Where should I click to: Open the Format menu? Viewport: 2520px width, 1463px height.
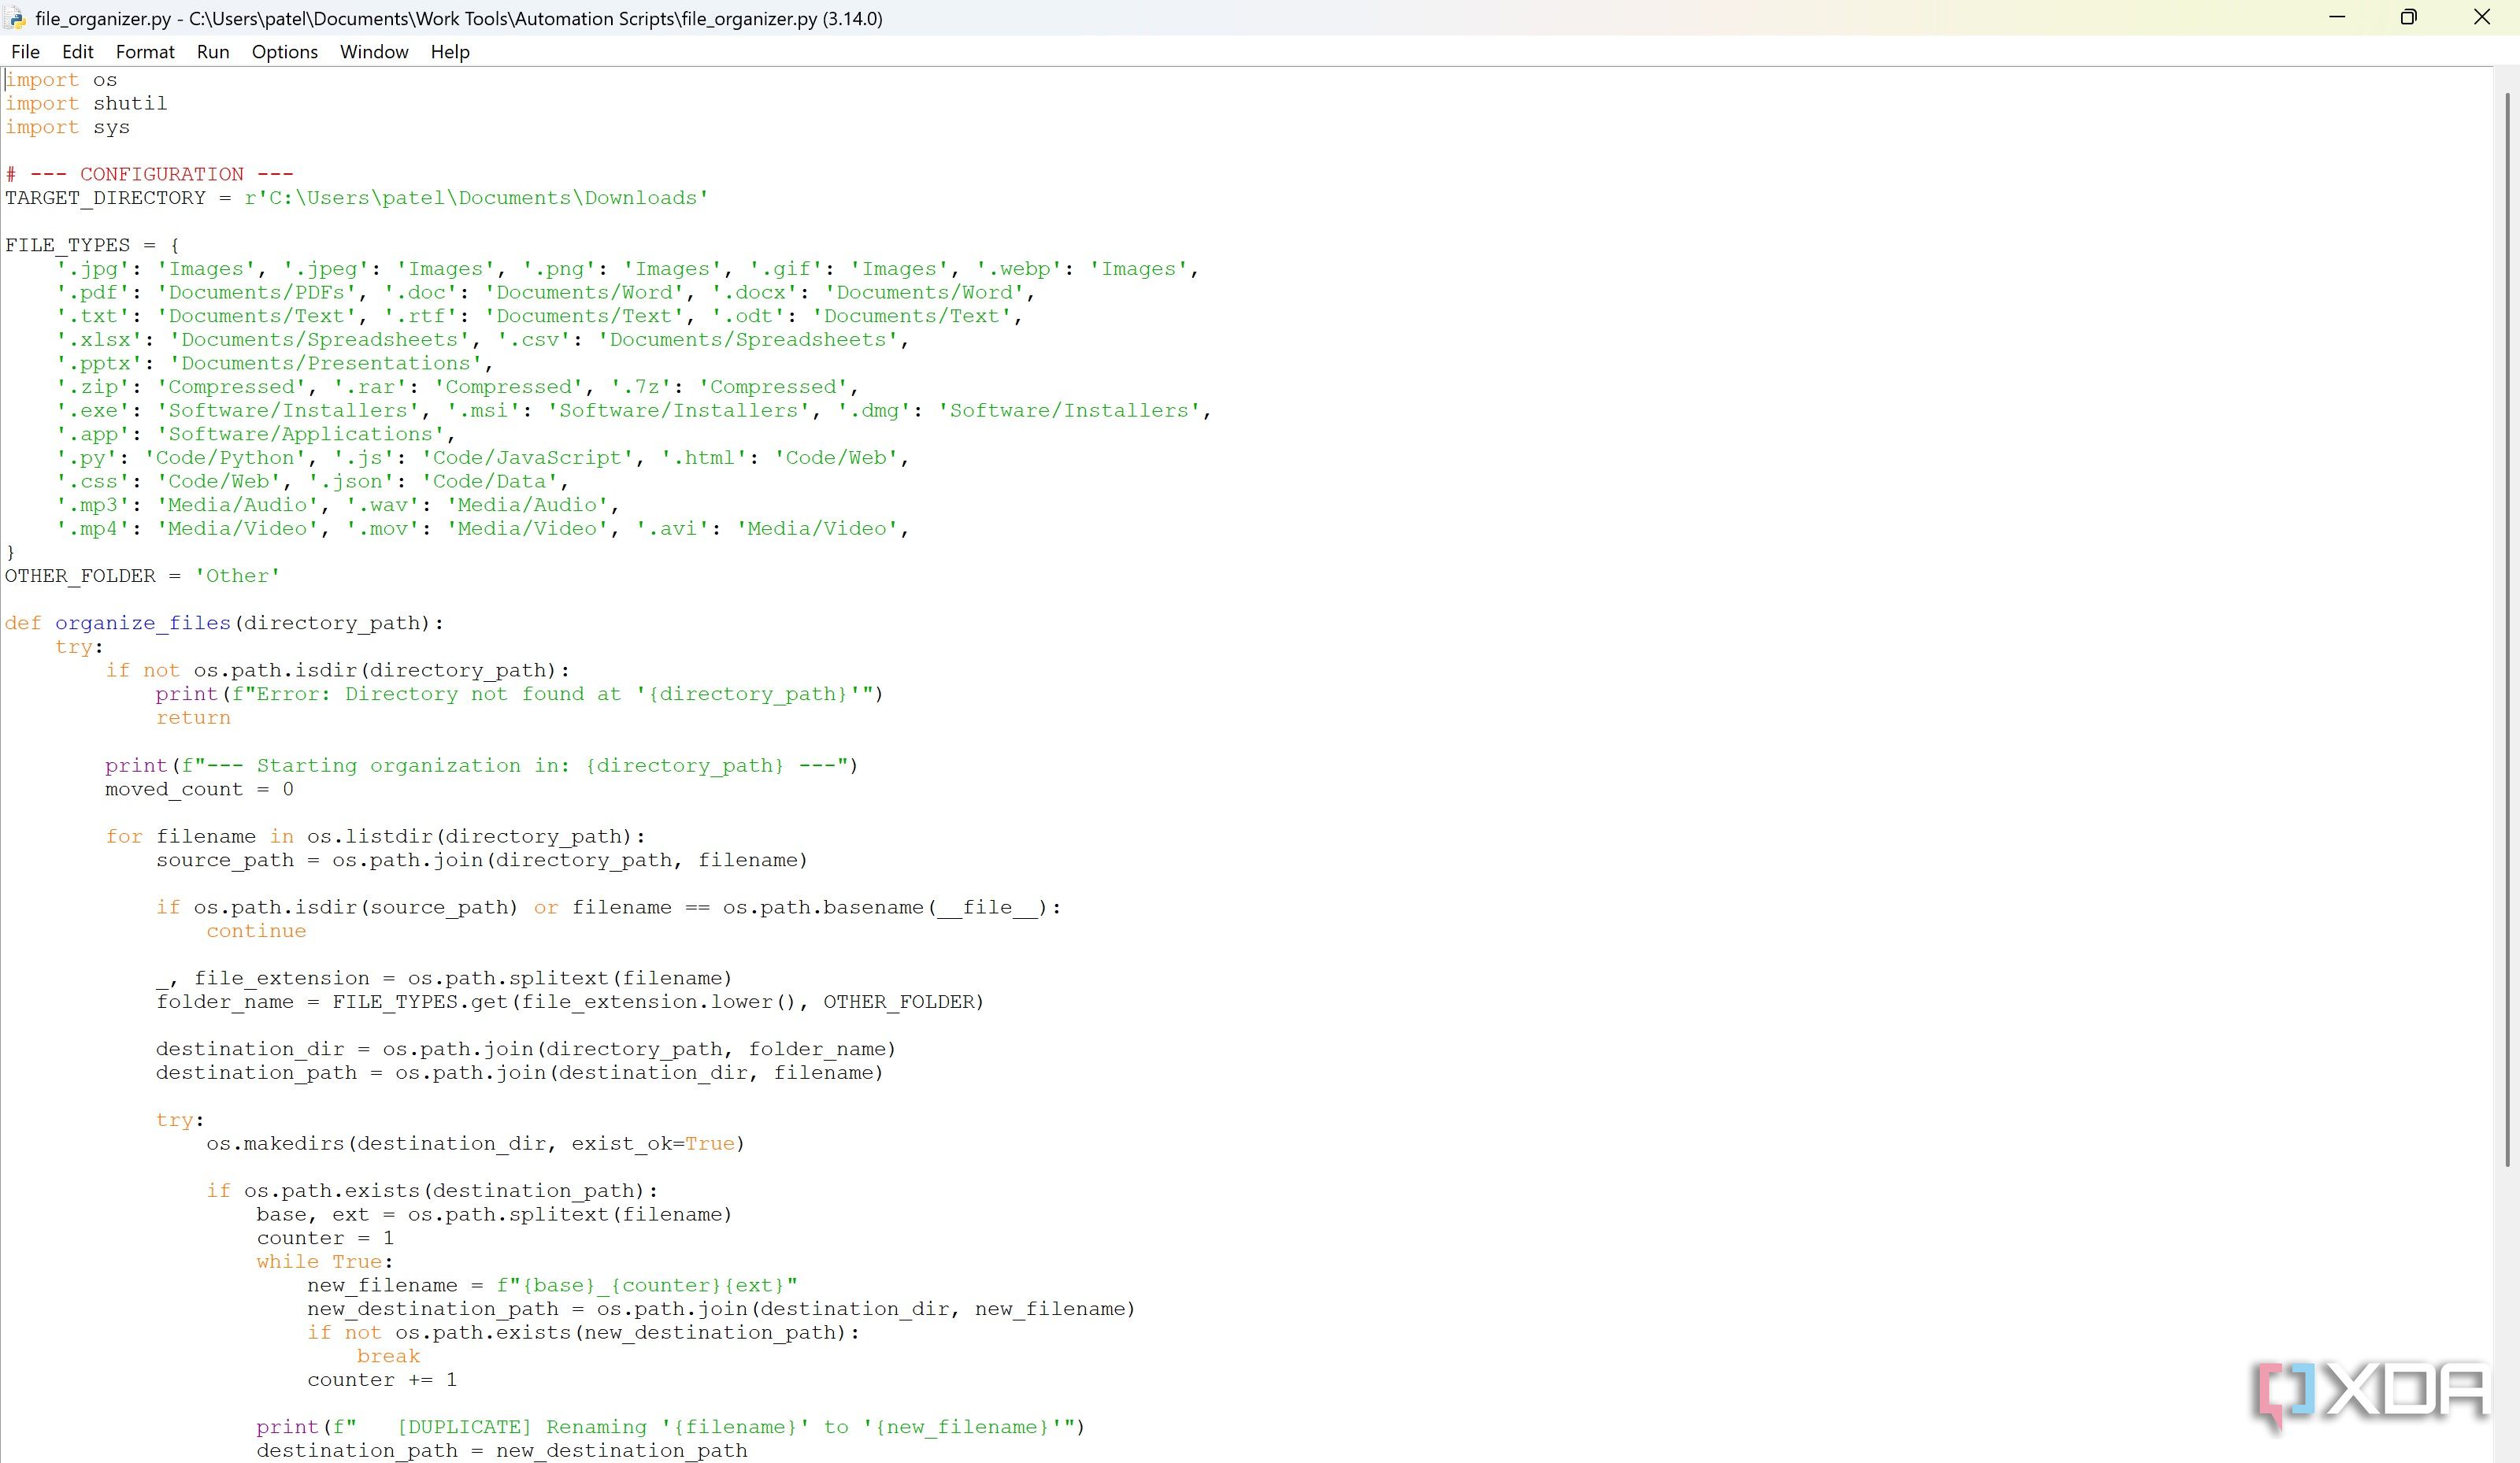pos(145,52)
